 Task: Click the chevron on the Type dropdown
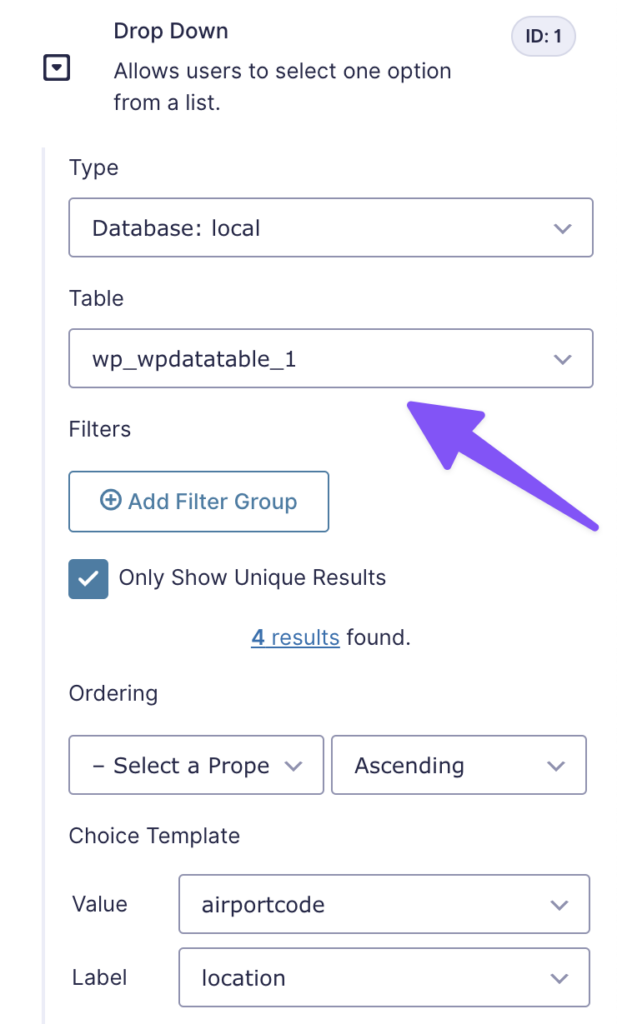(562, 228)
